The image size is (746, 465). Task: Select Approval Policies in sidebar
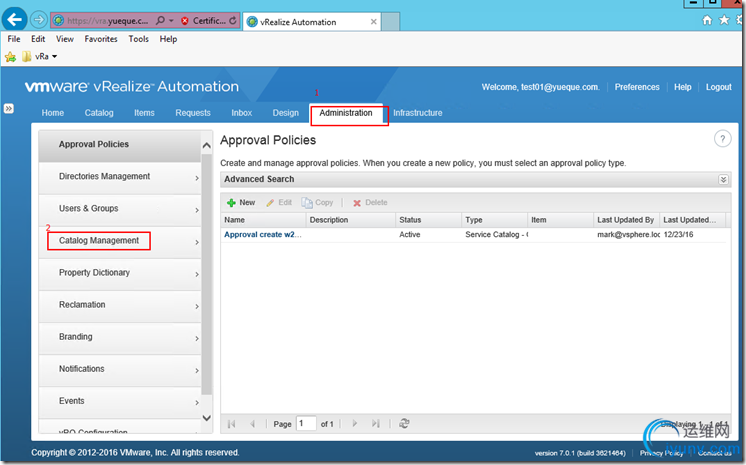coord(120,145)
